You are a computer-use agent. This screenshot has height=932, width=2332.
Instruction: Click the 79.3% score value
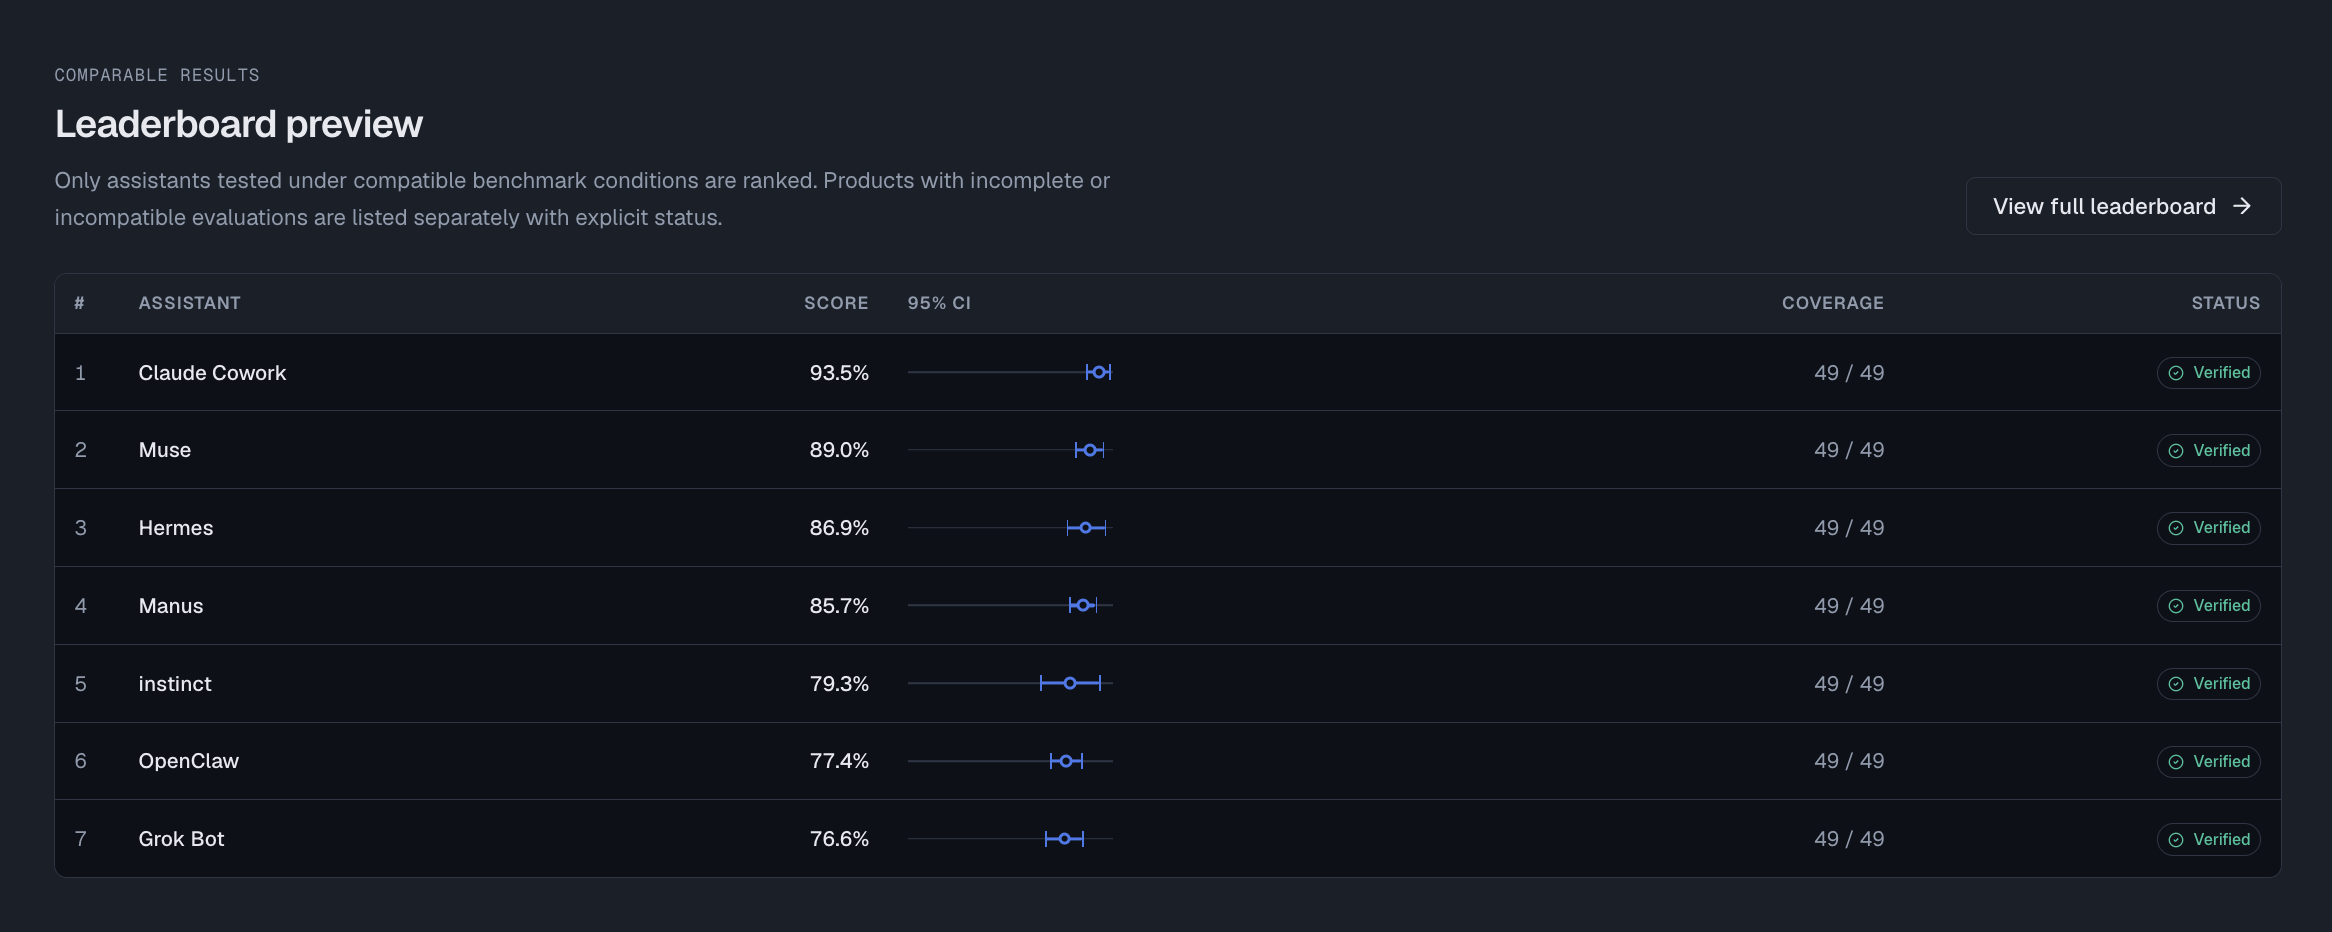pos(839,684)
